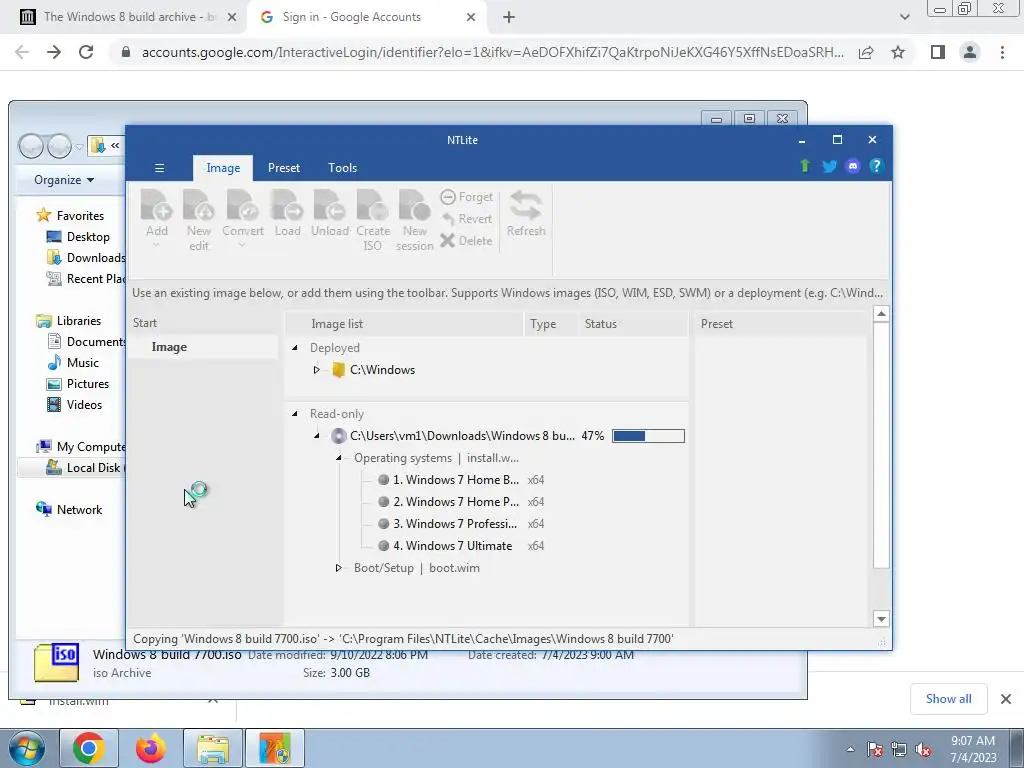Click the NTLite scrollbar up arrow

click(x=881, y=314)
